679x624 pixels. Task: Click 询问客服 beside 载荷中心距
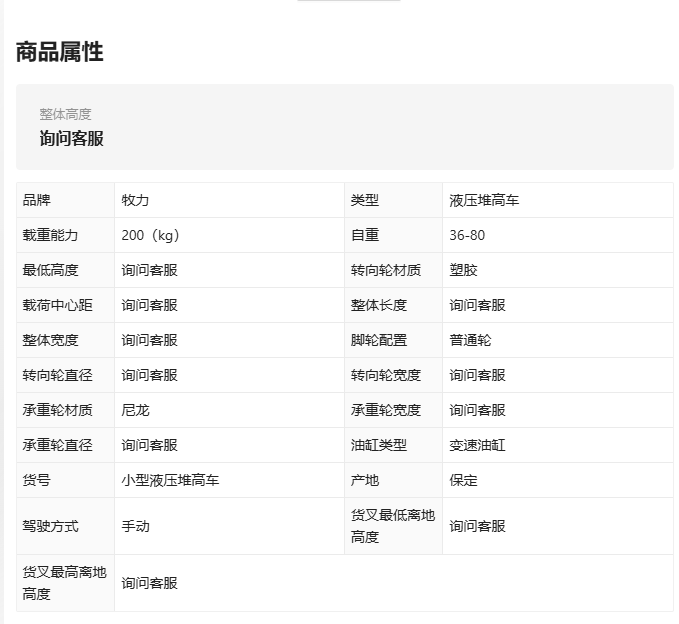pos(149,305)
